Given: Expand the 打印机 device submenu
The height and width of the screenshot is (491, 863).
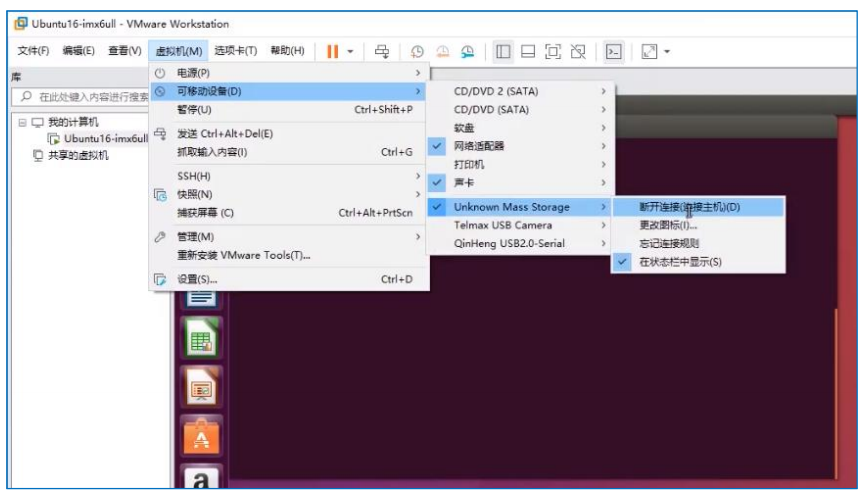Looking at the screenshot, I should [520, 165].
